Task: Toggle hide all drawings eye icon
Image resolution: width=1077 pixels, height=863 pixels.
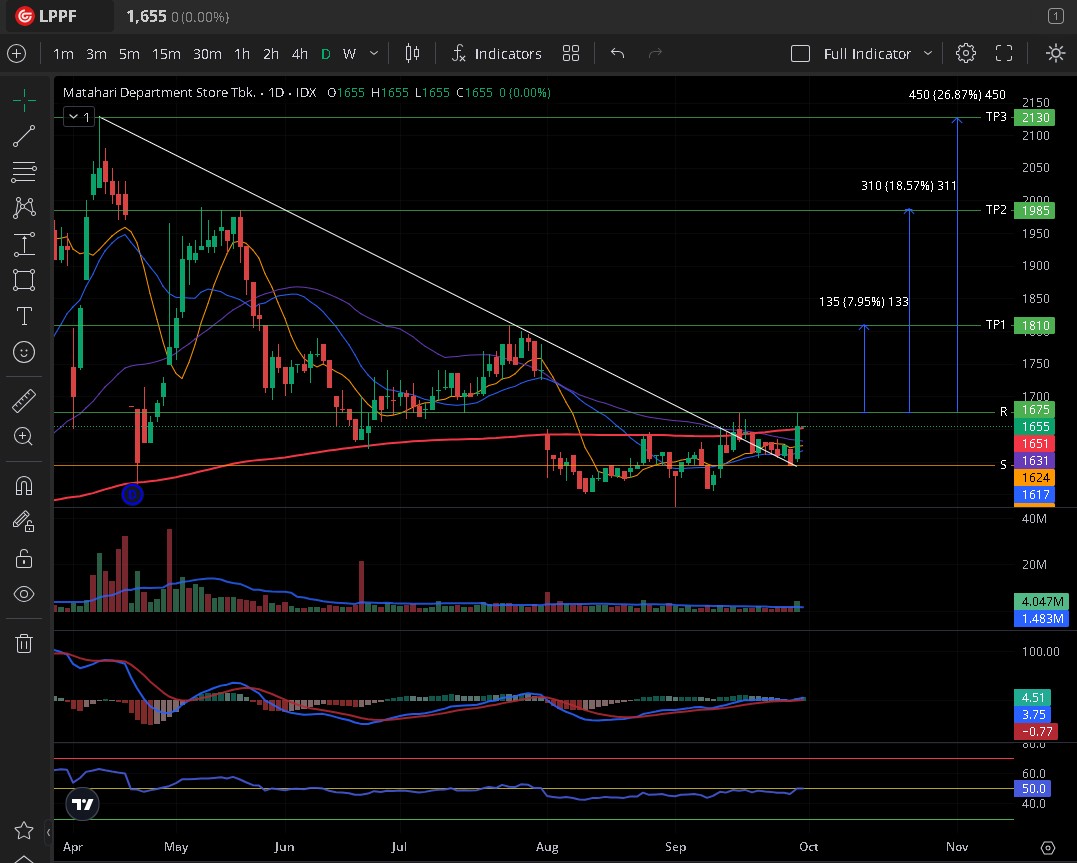Action: click(x=24, y=594)
